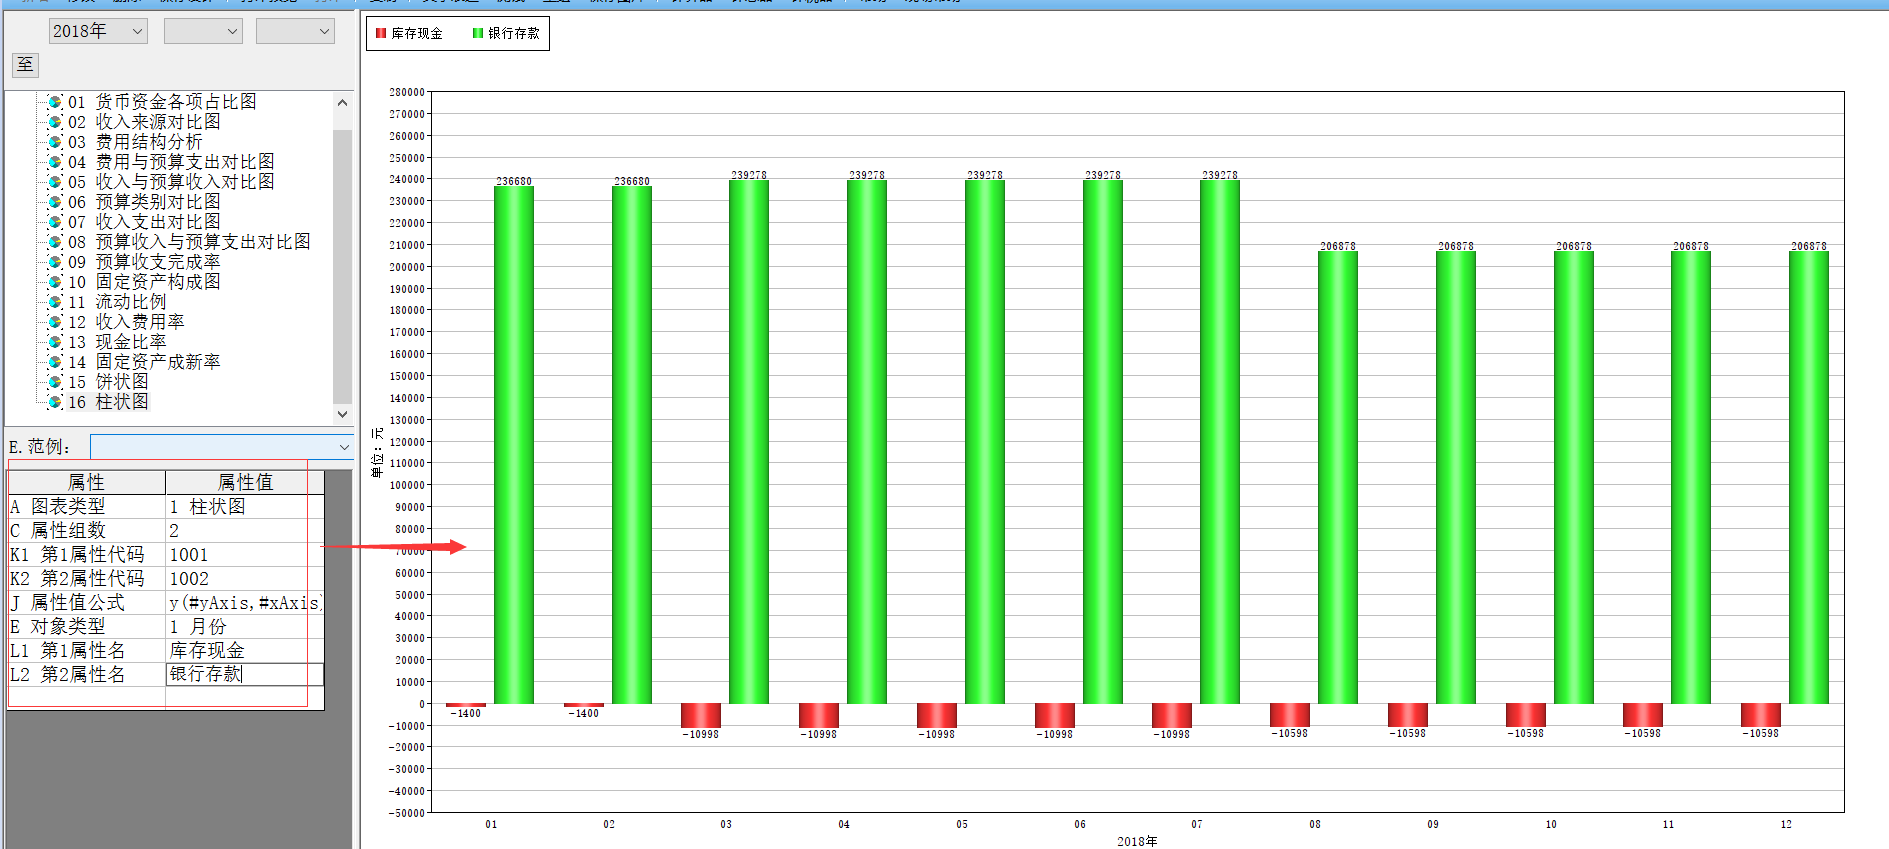Screen dimensions: 1889x849
Task: Edit the L2 第2属性名 value field
Action: coord(244,674)
